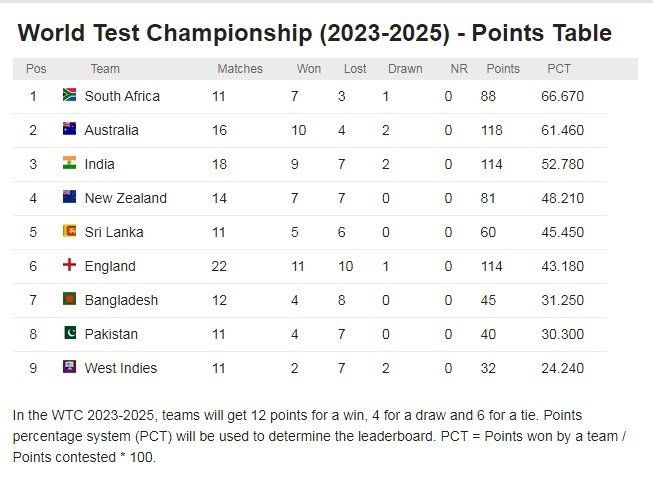The height and width of the screenshot is (497, 653).
Task: Open the England team name
Action: 110,266
